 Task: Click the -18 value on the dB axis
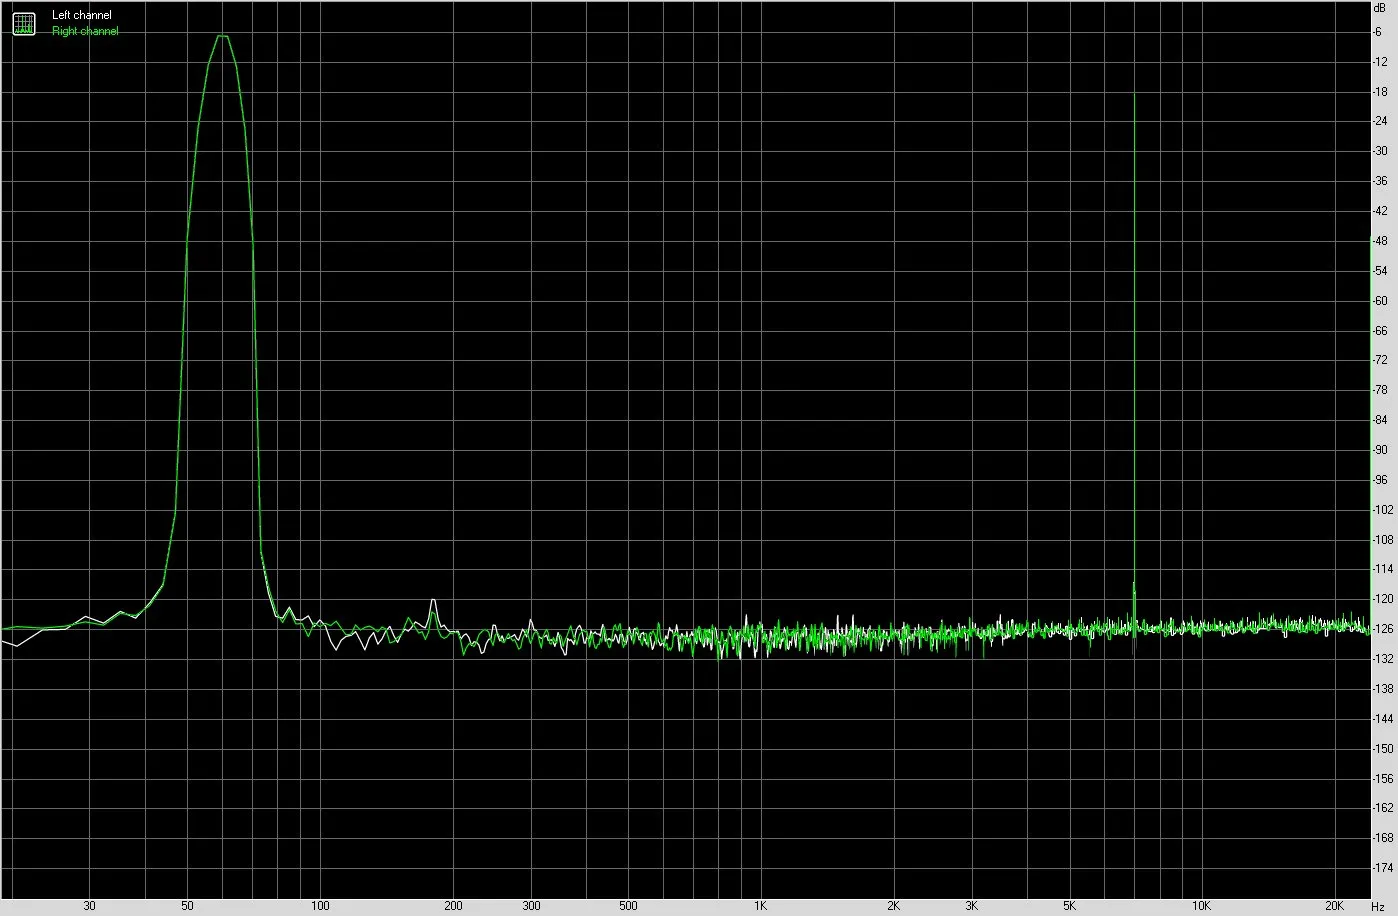[1380, 92]
